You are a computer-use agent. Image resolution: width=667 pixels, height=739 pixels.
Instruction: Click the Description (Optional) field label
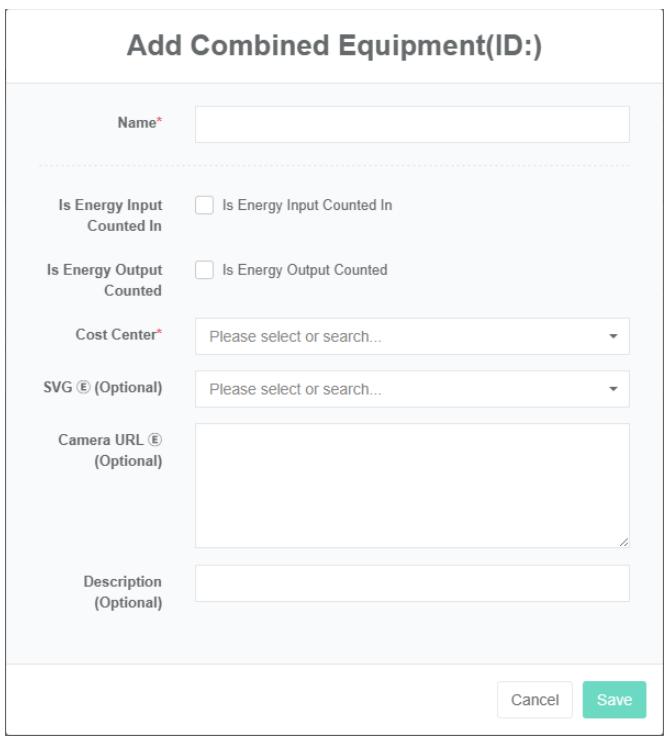(x=128, y=592)
